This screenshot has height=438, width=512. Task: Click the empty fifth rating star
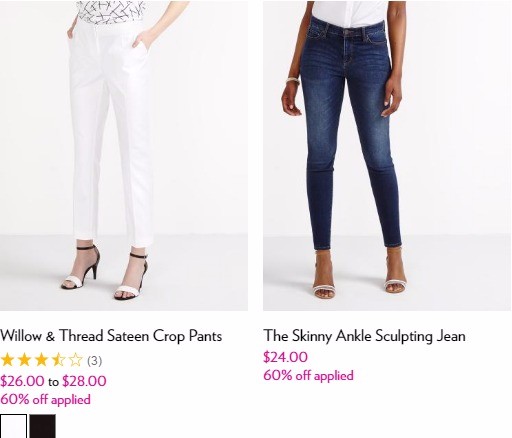coord(75,360)
